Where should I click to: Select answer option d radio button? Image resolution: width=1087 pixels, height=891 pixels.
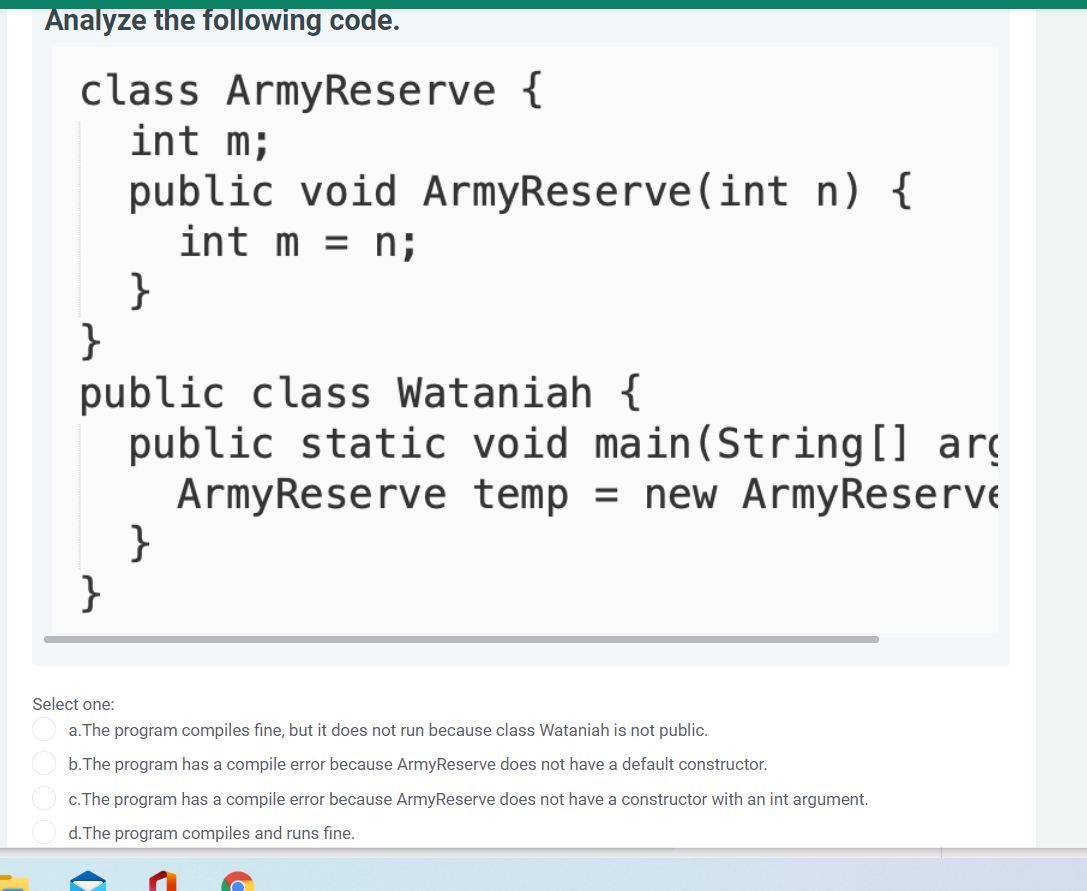click(44, 832)
